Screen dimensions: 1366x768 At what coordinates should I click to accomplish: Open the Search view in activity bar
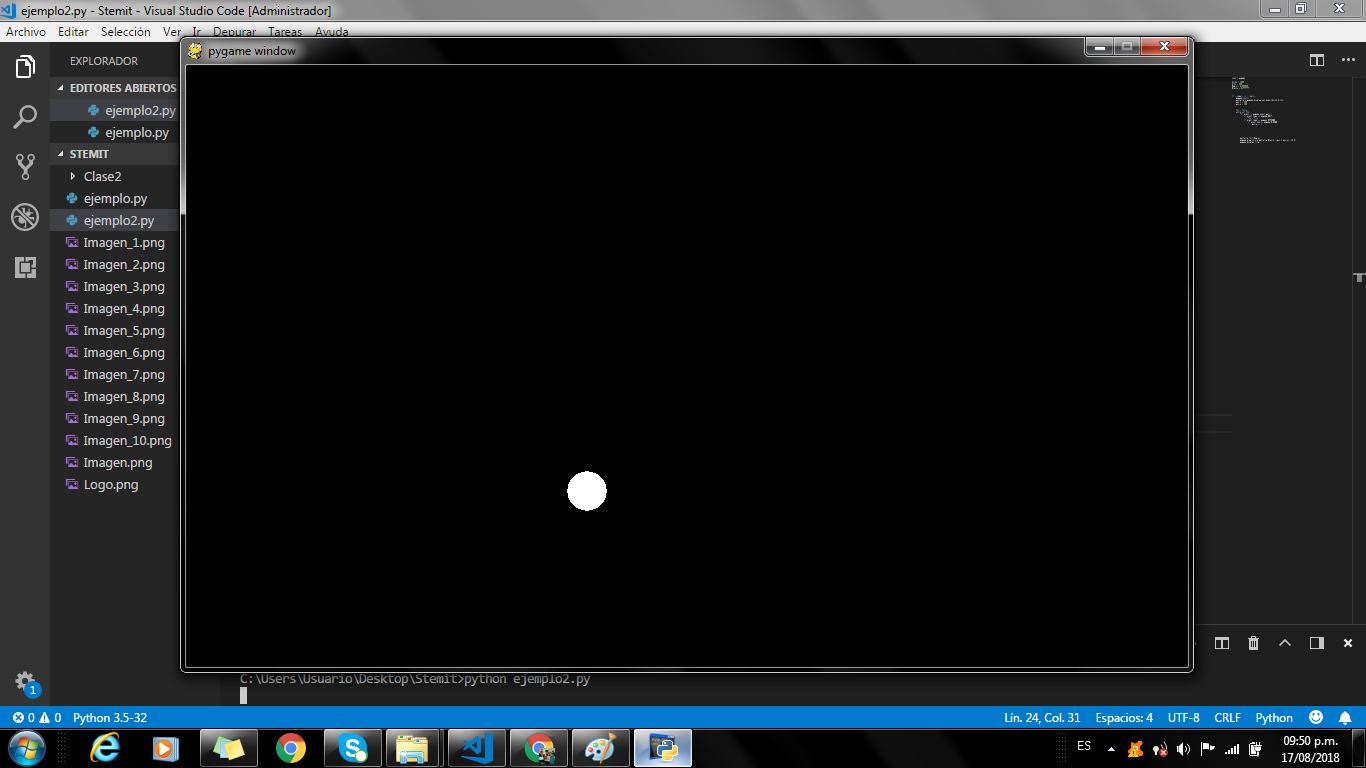(25, 117)
